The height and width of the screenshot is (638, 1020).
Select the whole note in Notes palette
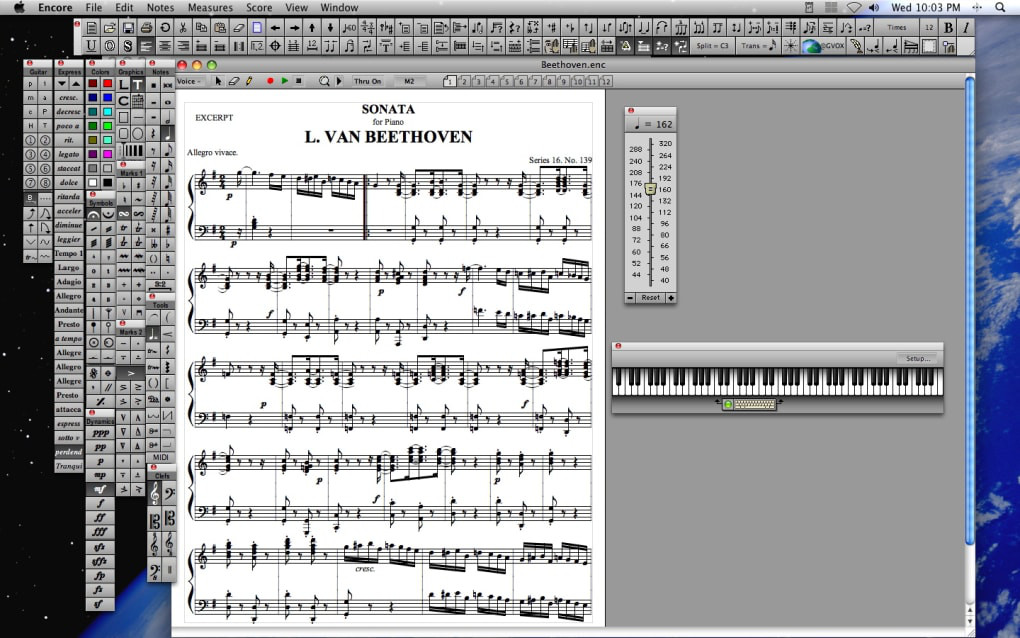168,102
